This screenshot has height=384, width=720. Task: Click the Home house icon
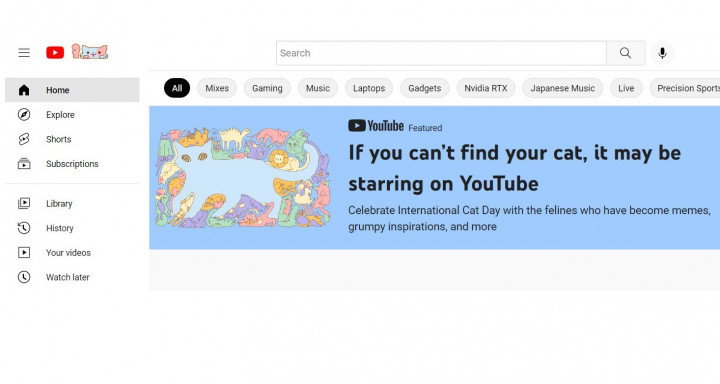[x=24, y=90]
